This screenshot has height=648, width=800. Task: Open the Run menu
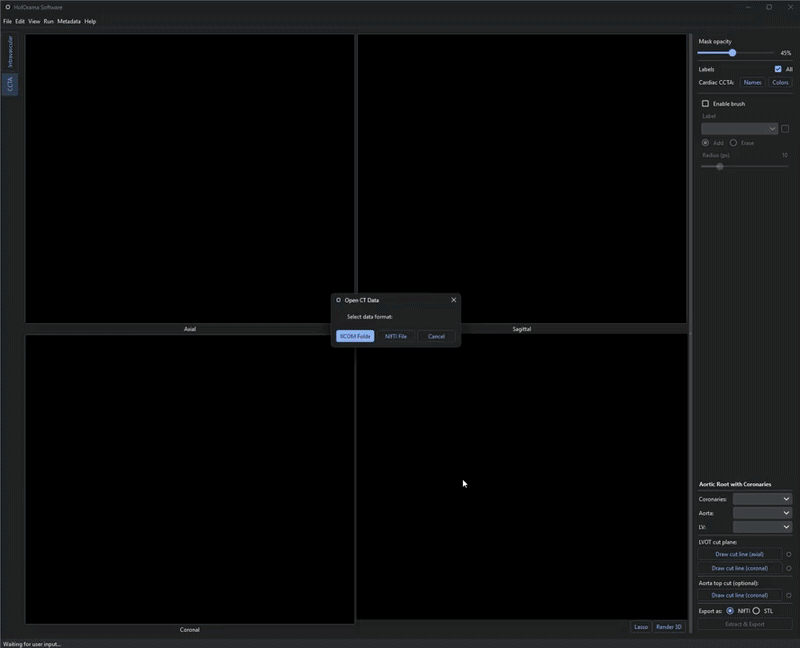48,21
